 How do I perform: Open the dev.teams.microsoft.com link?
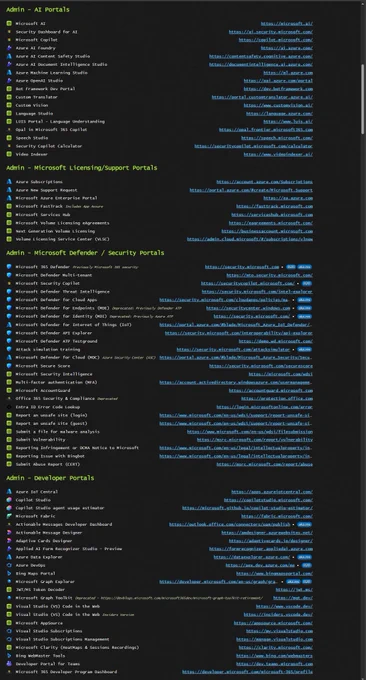[274, 664]
